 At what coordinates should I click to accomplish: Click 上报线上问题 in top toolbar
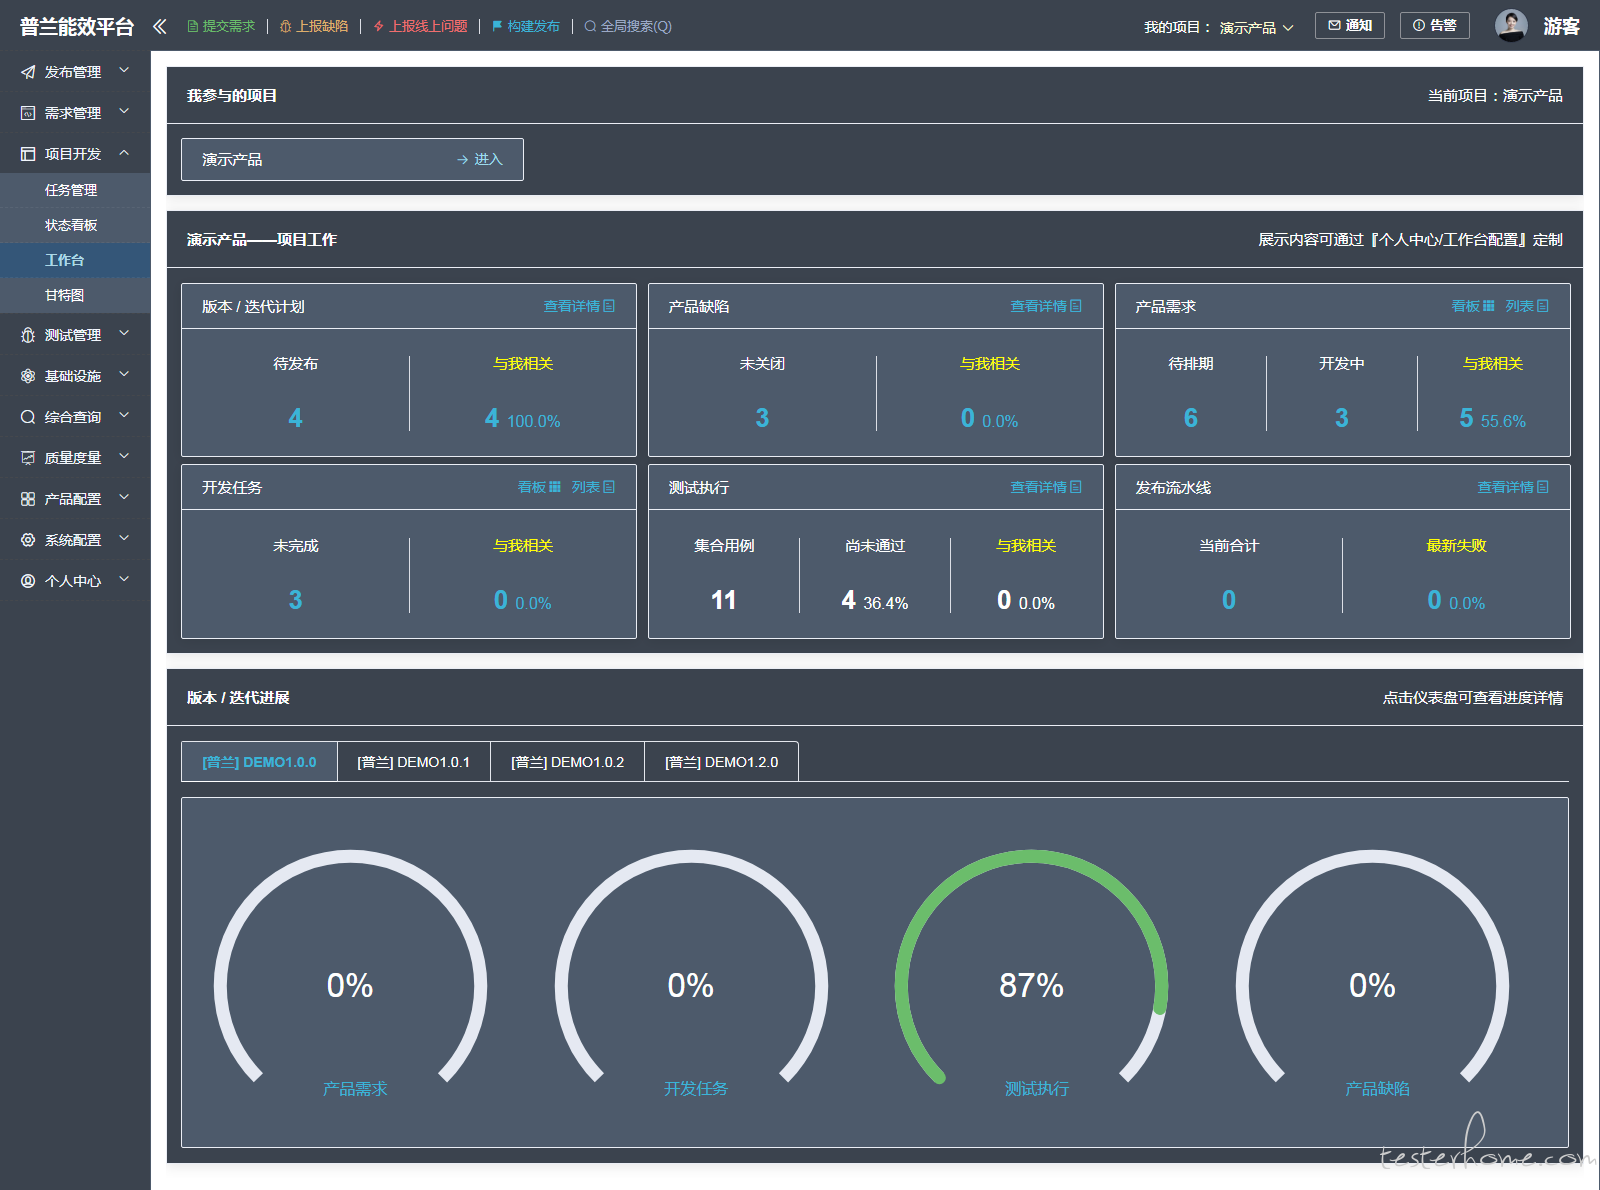point(420,26)
